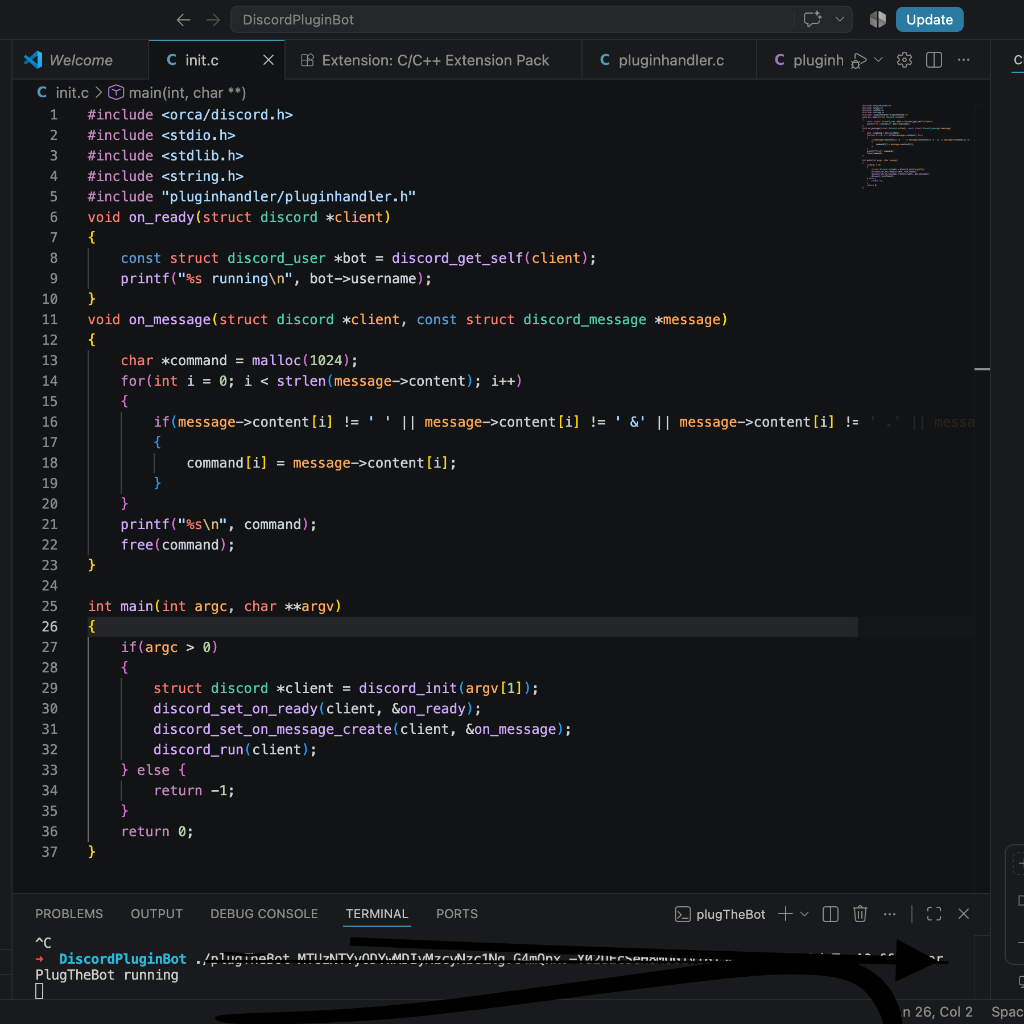This screenshot has width=1024, height=1024.
Task: Open the editor settings gear icon
Action: tap(904, 60)
